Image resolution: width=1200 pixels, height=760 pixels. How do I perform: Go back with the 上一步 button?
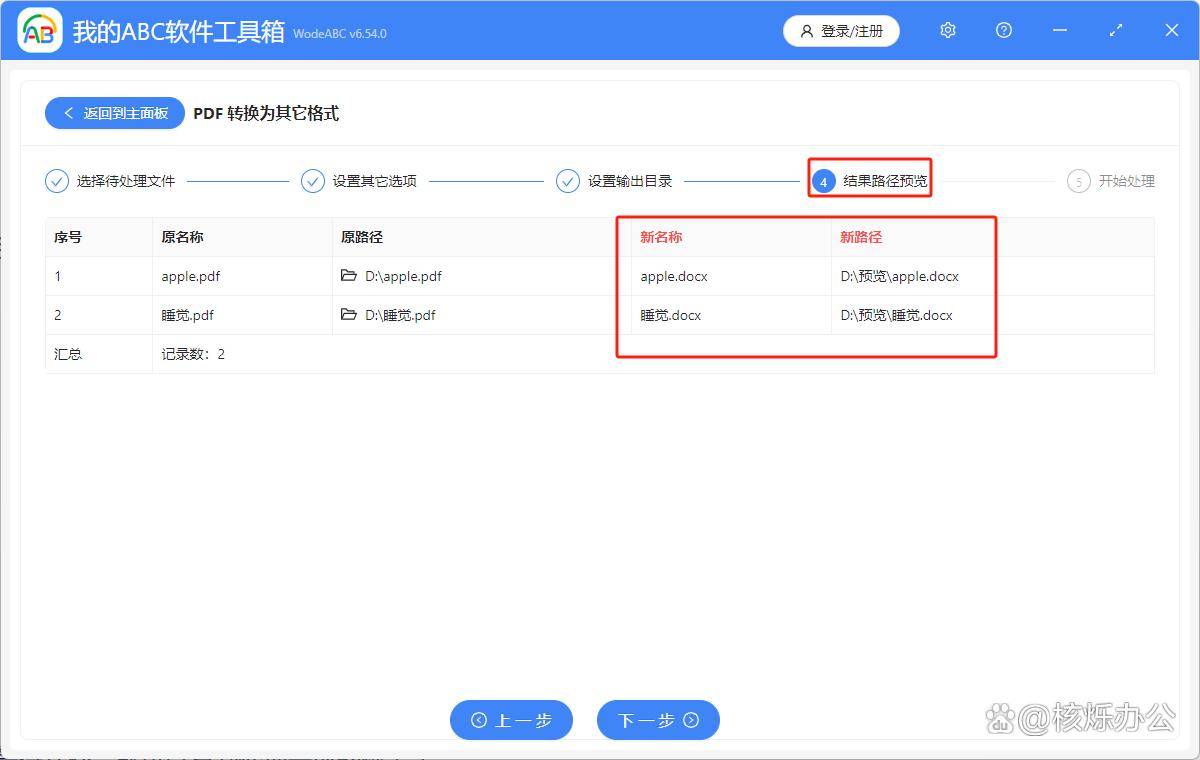[511, 720]
